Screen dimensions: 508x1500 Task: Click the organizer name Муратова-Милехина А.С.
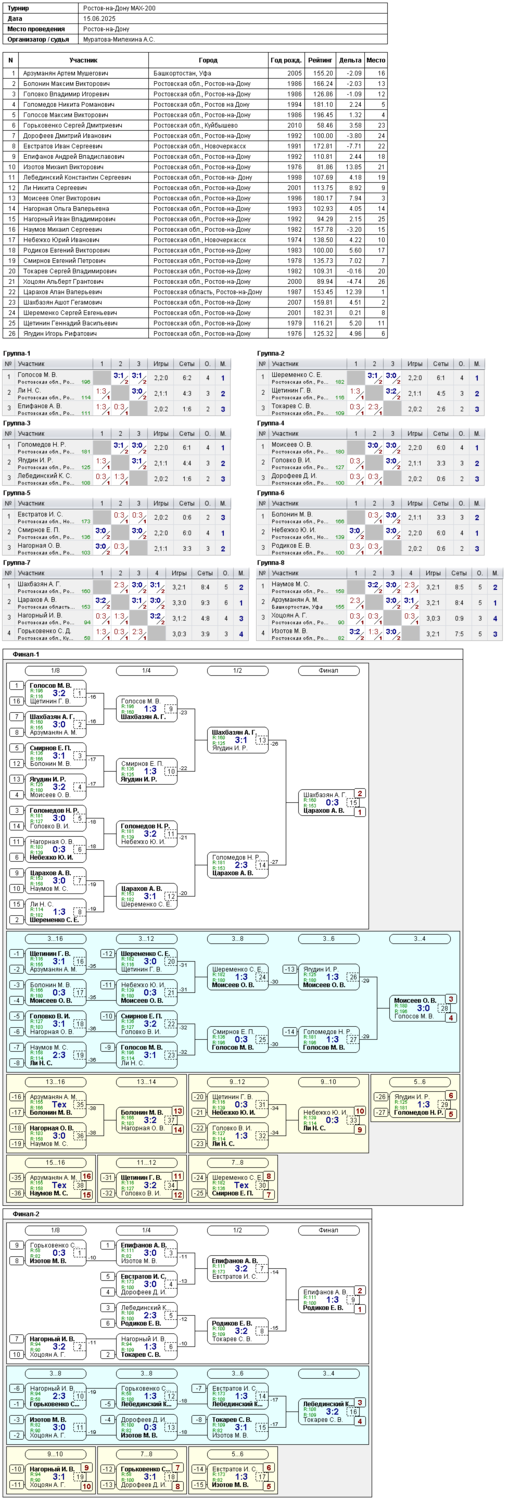click(119, 39)
